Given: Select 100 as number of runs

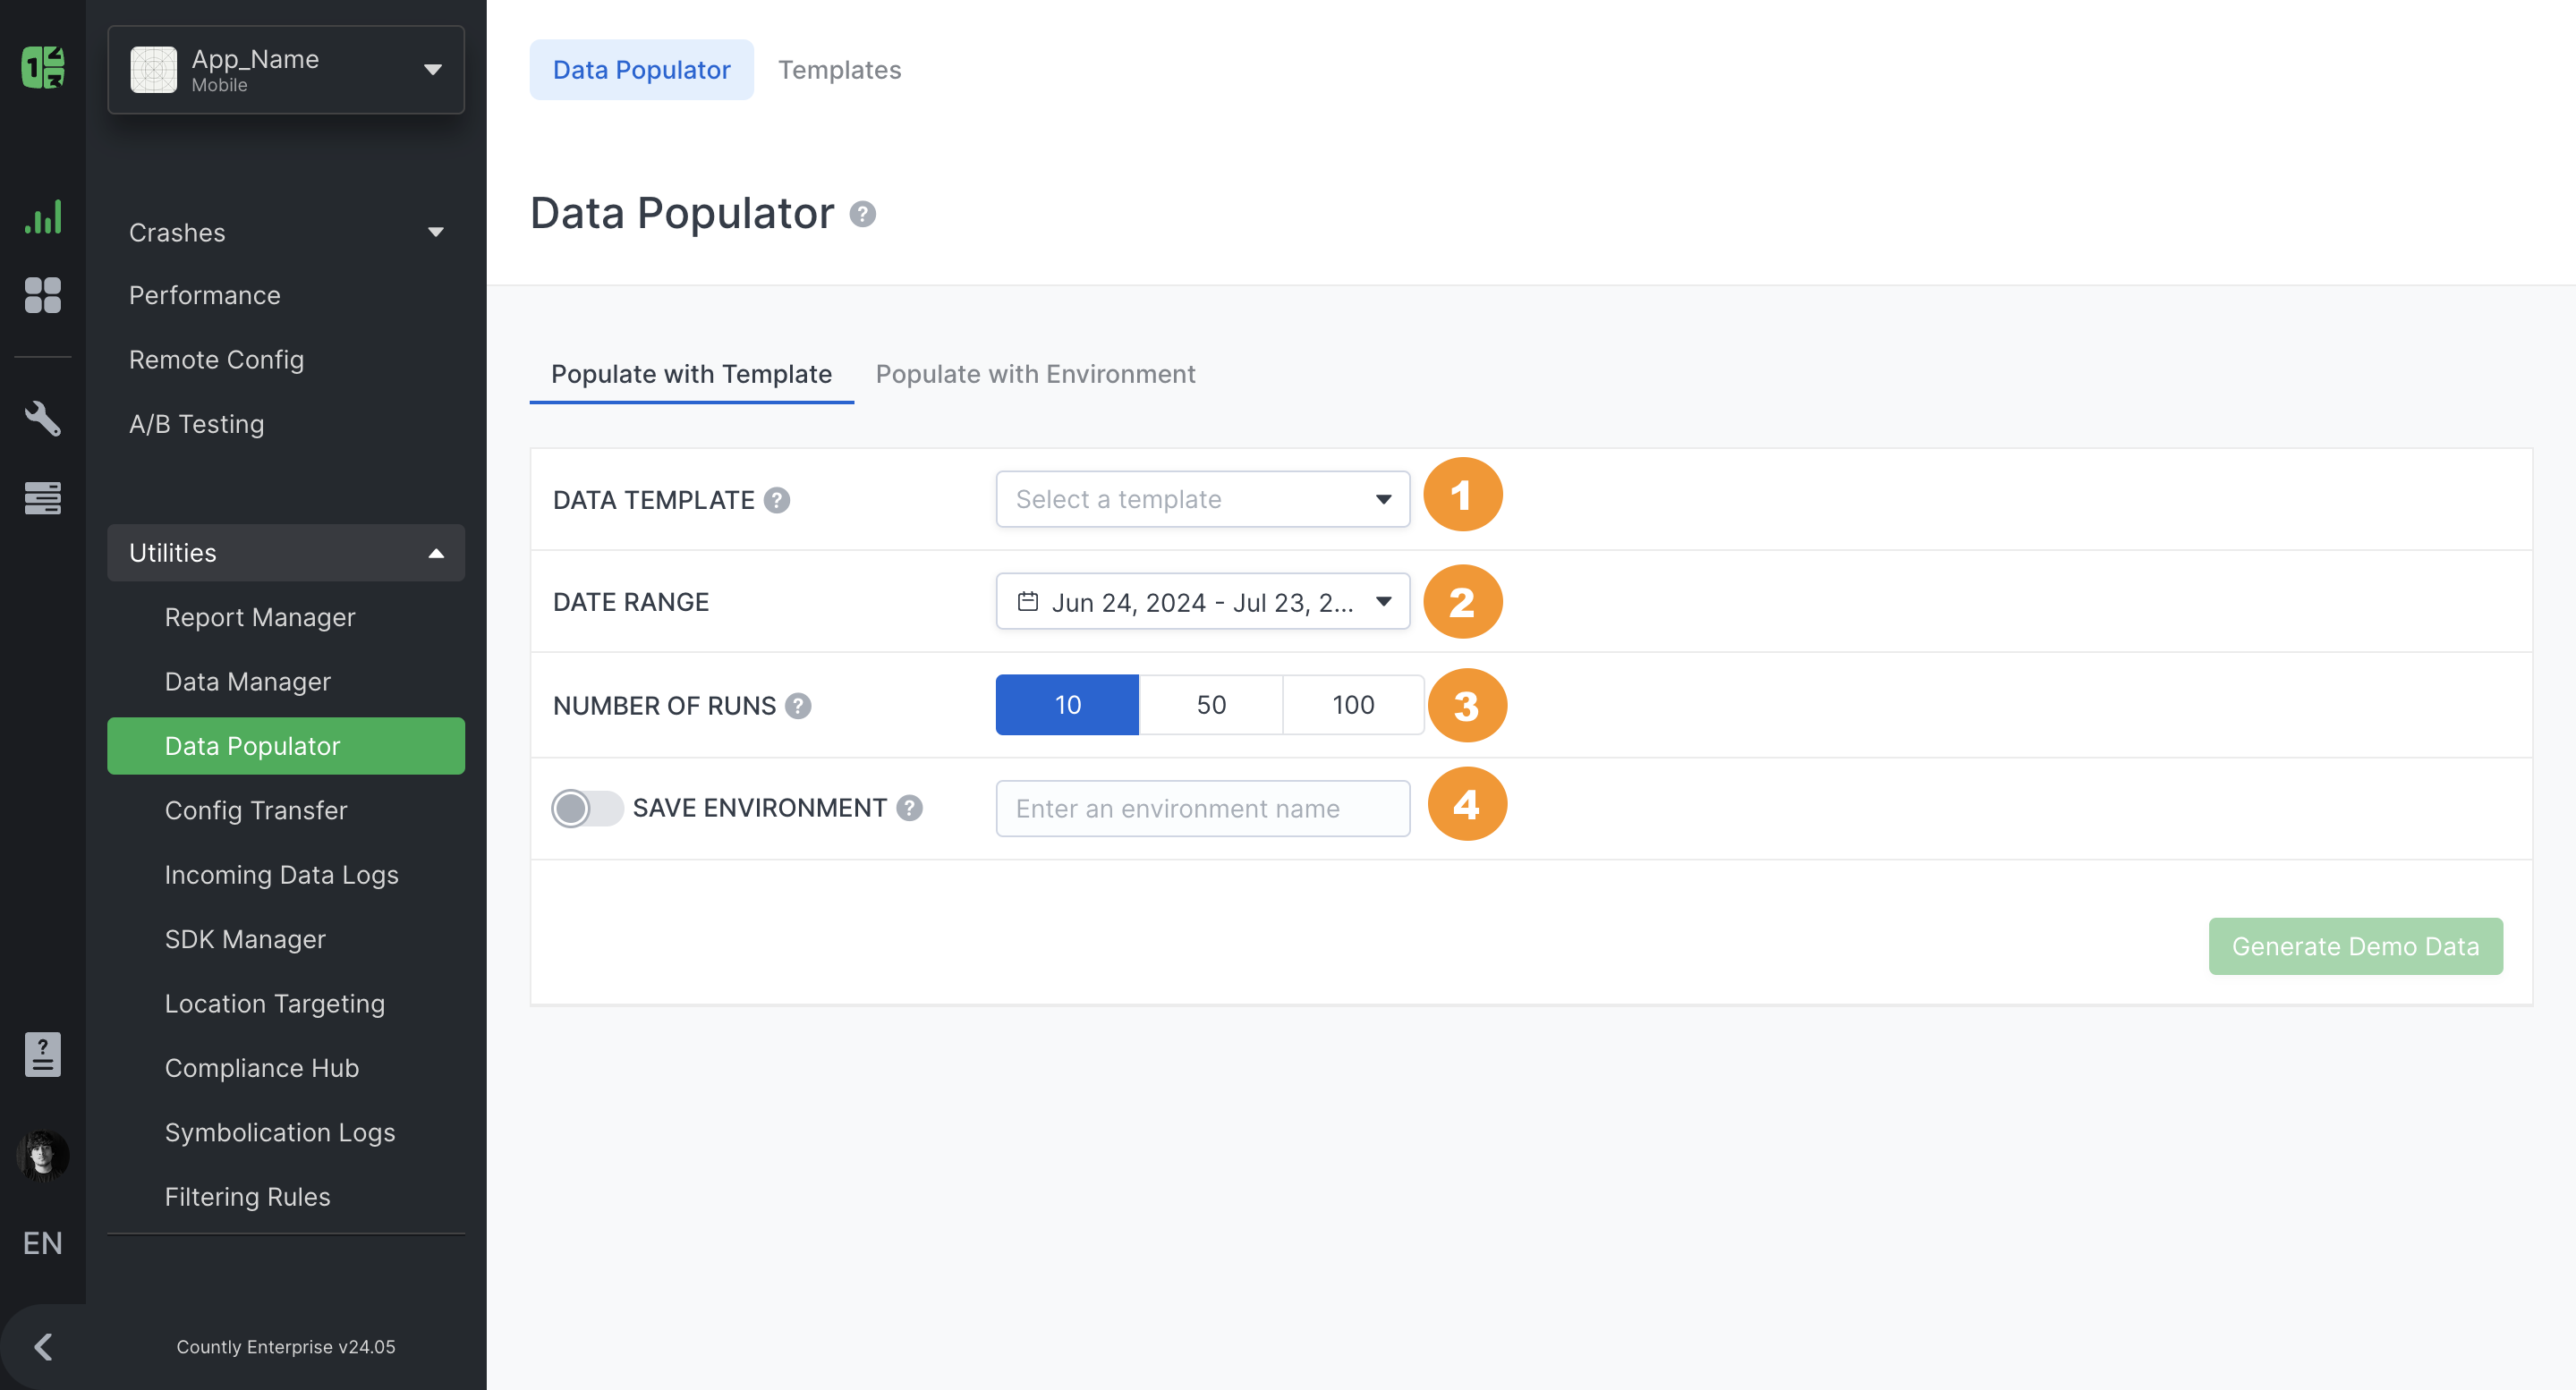Looking at the screenshot, I should click(1354, 705).
